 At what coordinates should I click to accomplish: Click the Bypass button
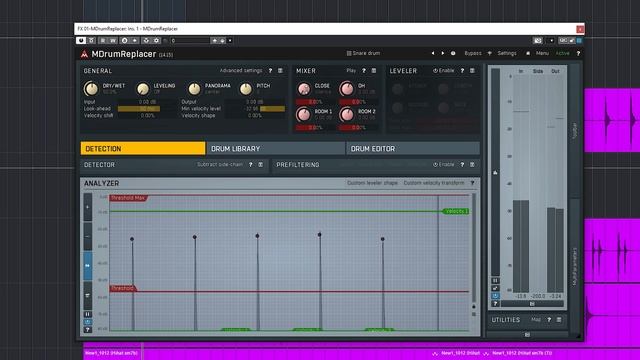tap(473, 53)
